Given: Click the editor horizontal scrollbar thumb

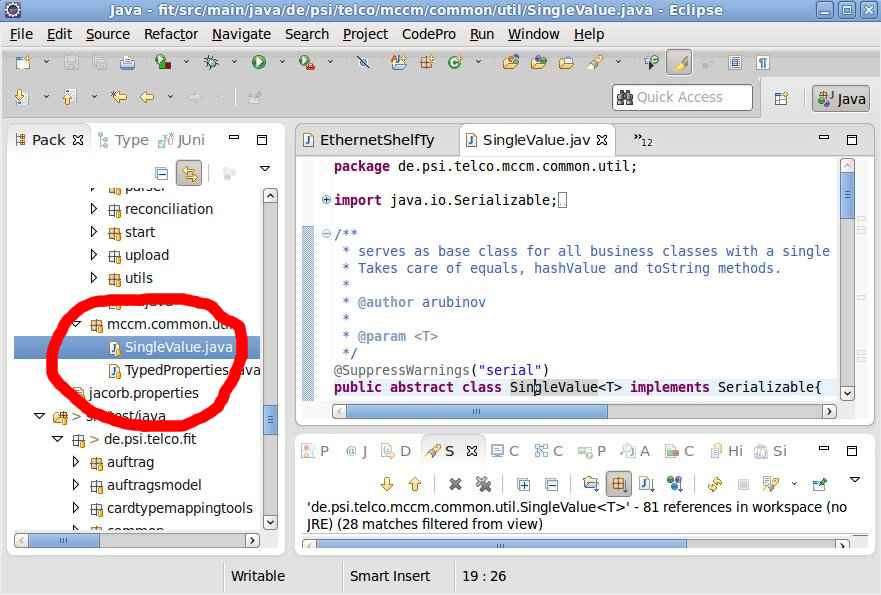Looking at the screenshot, I should pos(476,412).
